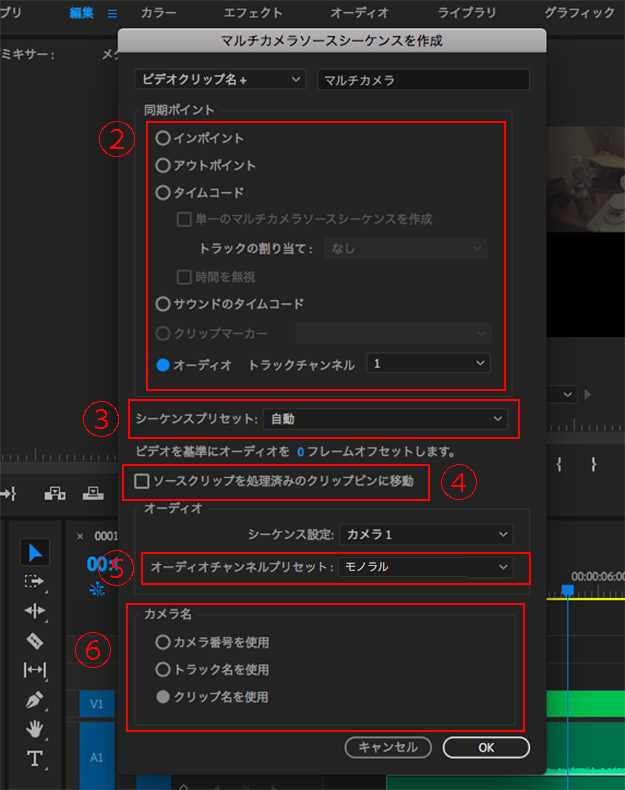This screenshot has height=790, width=625.
Task: Select the Pen tool
Action: [x=35, y=699]
